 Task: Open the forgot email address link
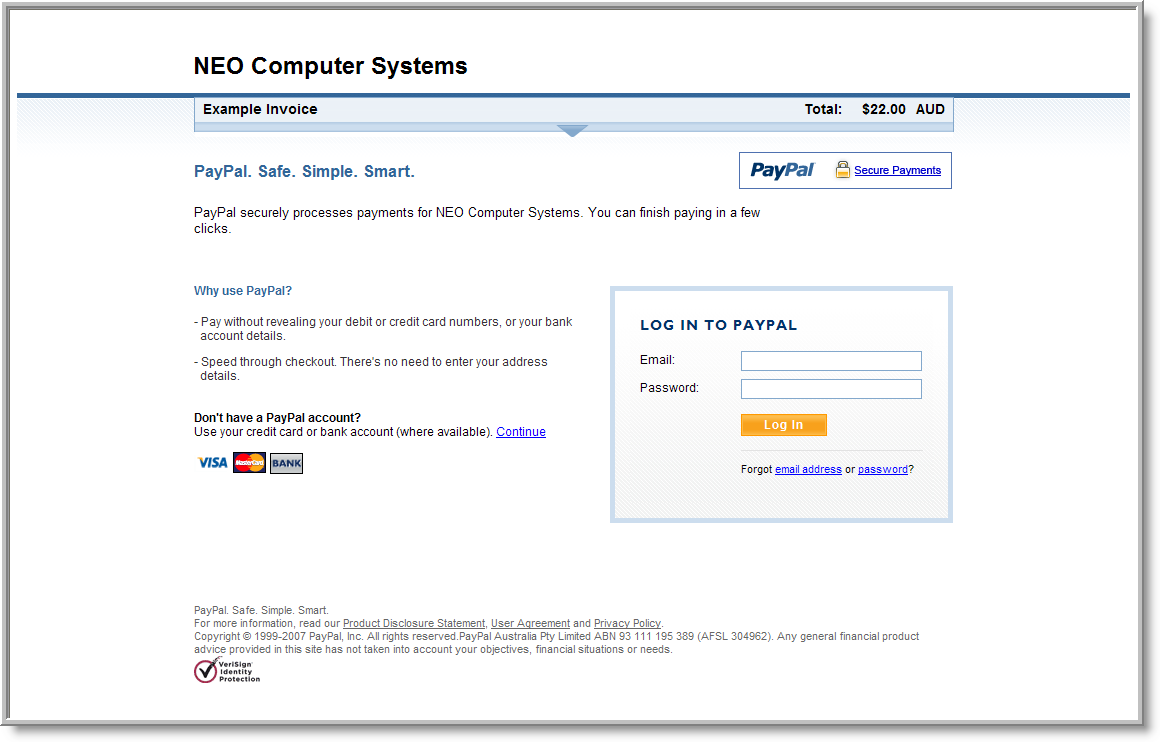click(x=808, y=469)
